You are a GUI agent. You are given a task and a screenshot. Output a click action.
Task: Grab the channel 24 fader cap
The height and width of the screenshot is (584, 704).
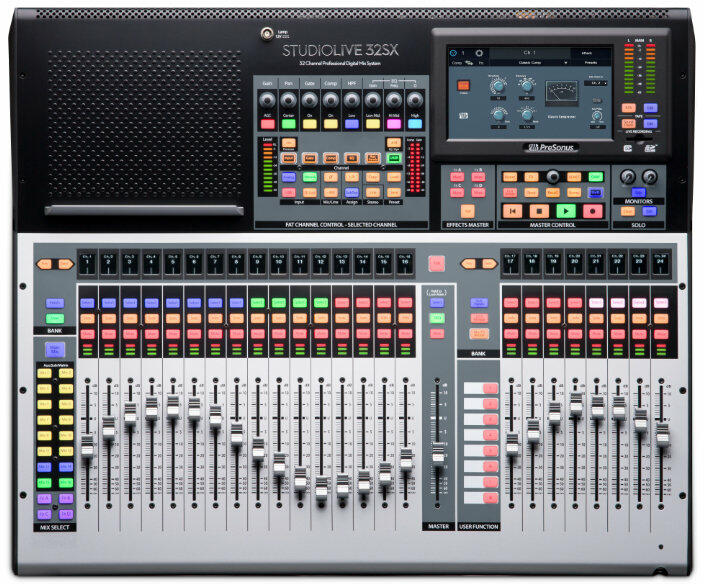click(662, 433)
